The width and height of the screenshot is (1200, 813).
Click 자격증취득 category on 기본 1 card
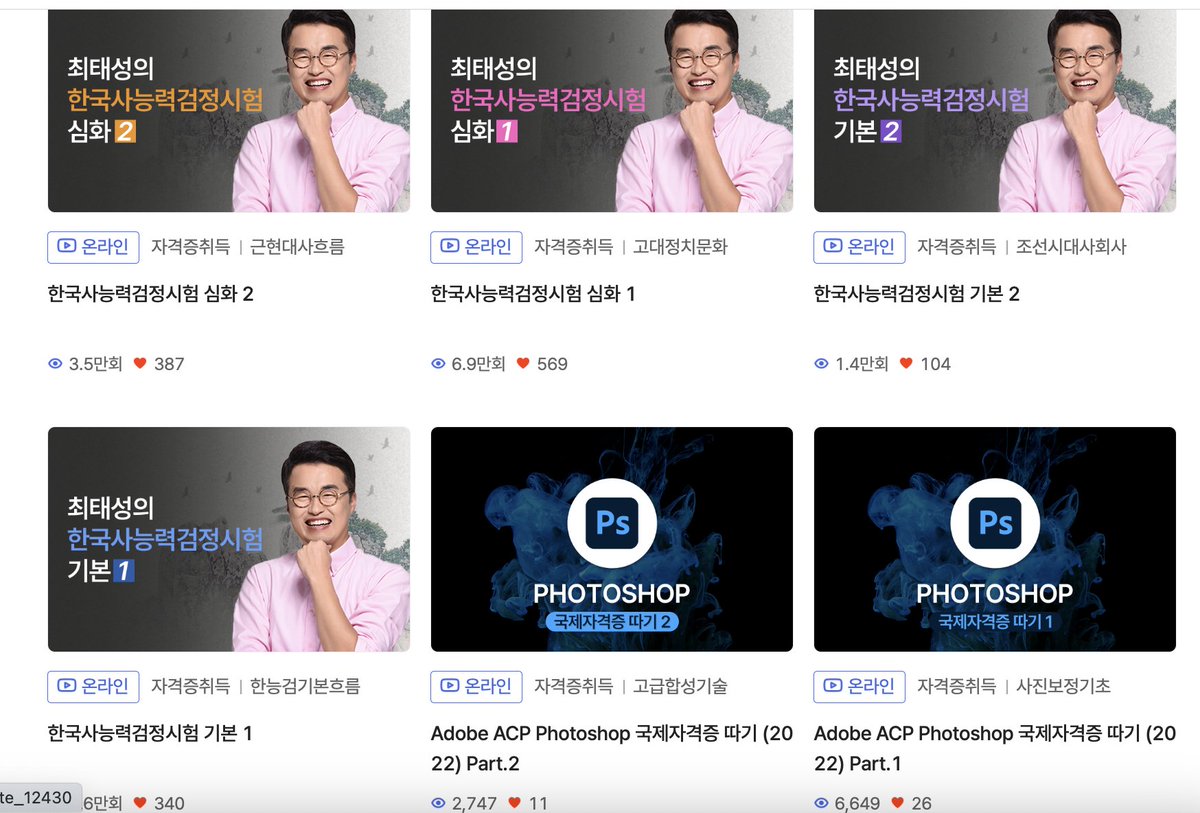190,686
